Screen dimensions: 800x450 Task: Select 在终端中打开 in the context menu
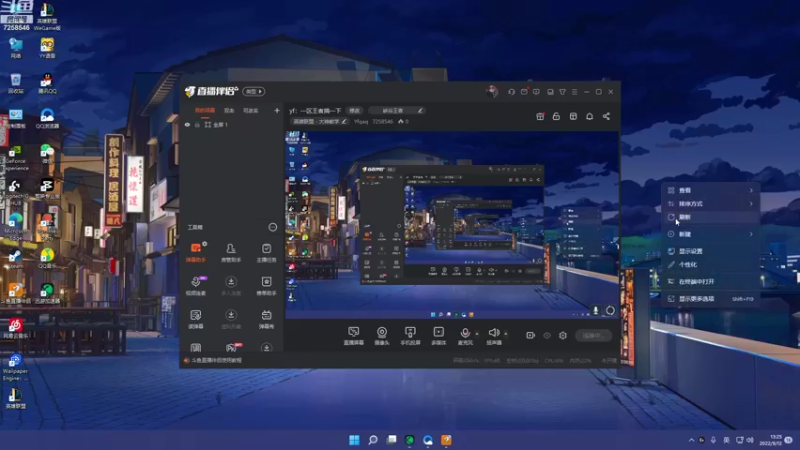point(711,282)
